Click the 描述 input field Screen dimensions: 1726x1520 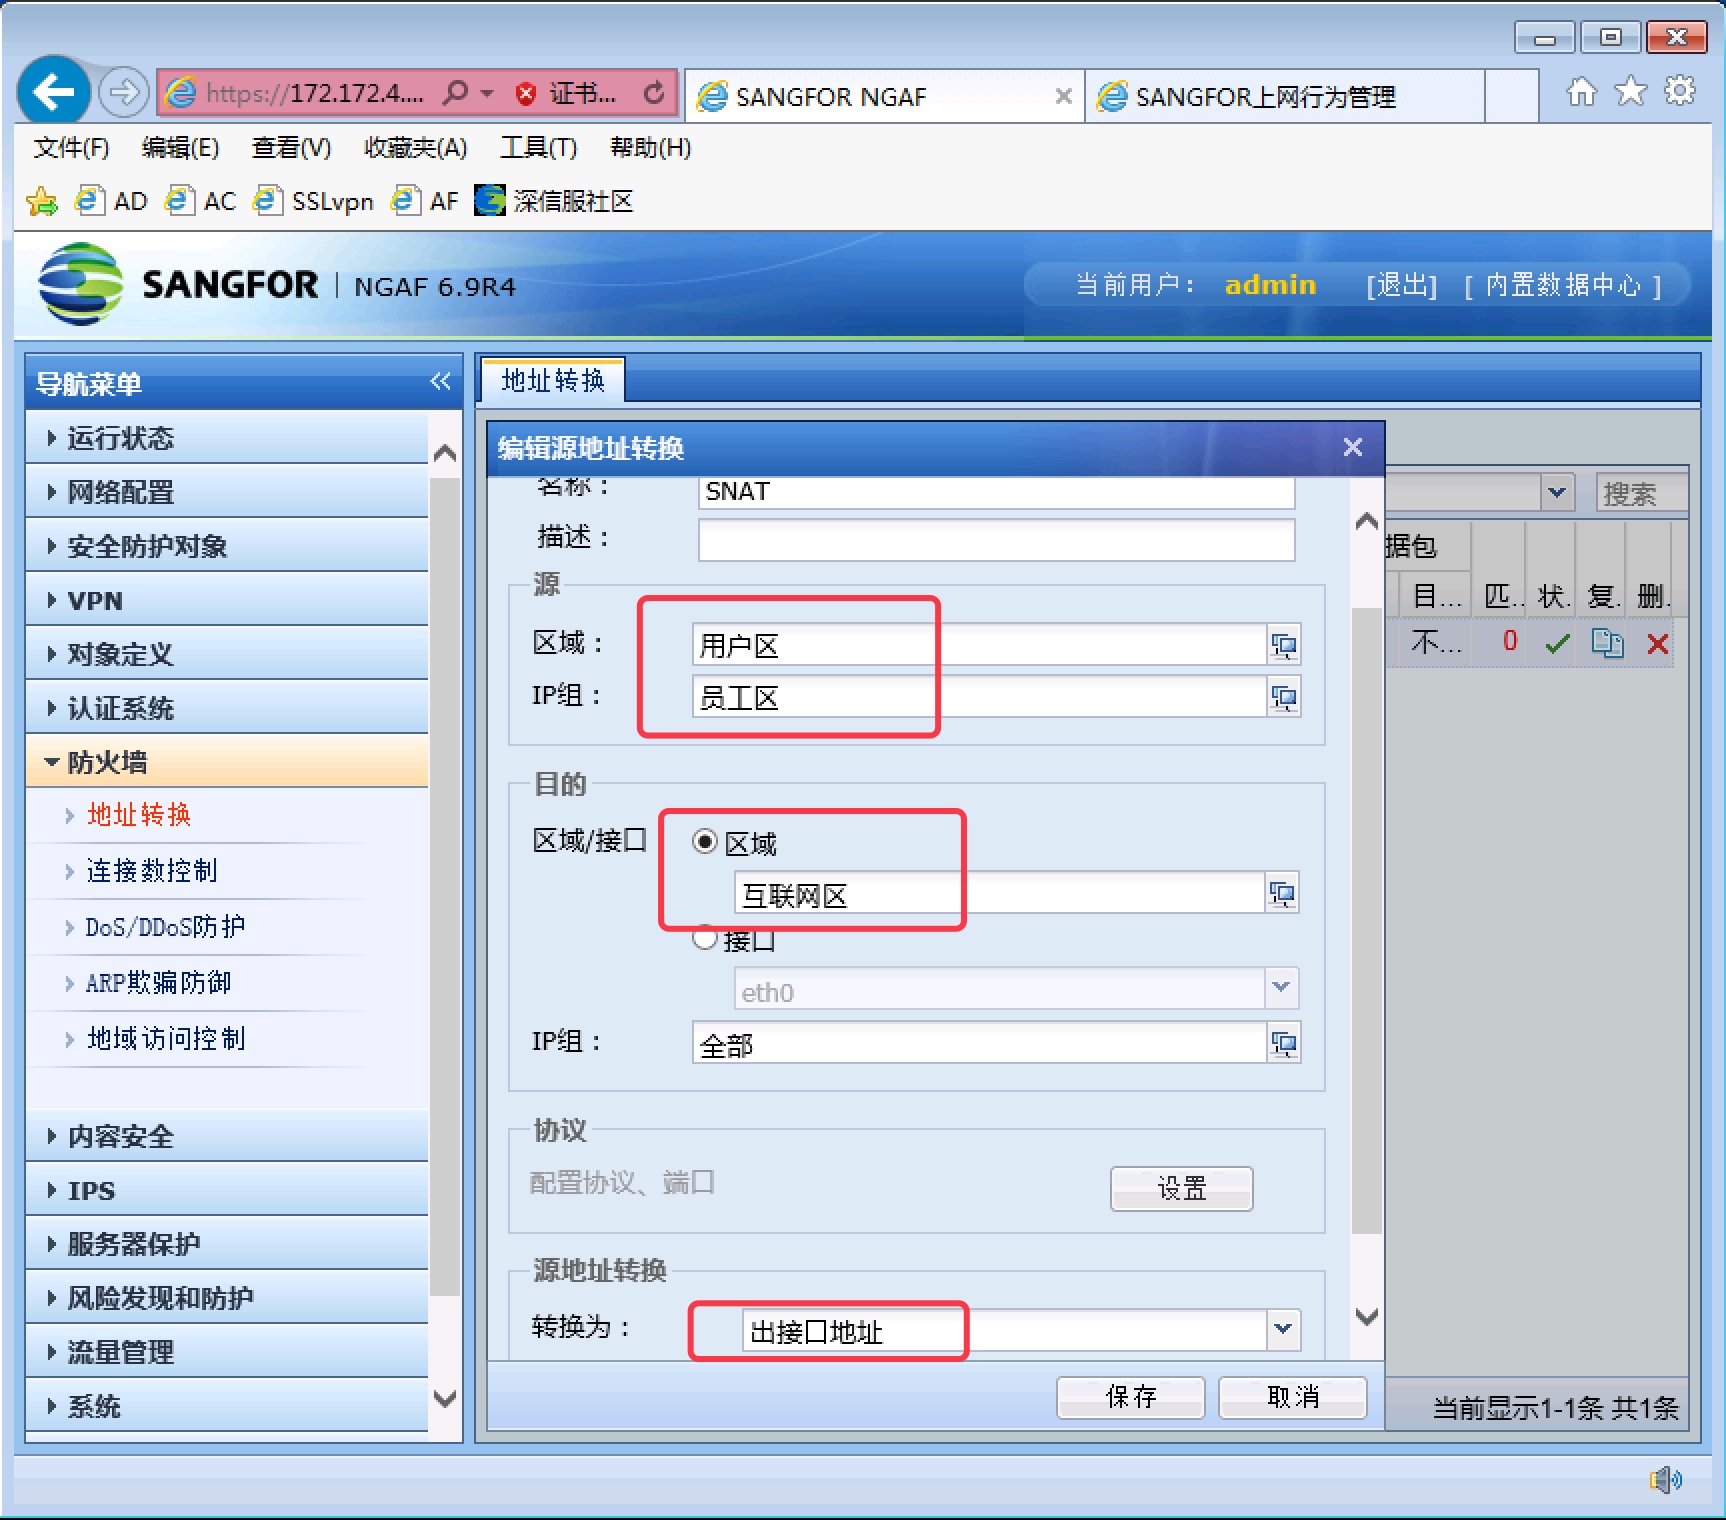(x=996, y=539)
